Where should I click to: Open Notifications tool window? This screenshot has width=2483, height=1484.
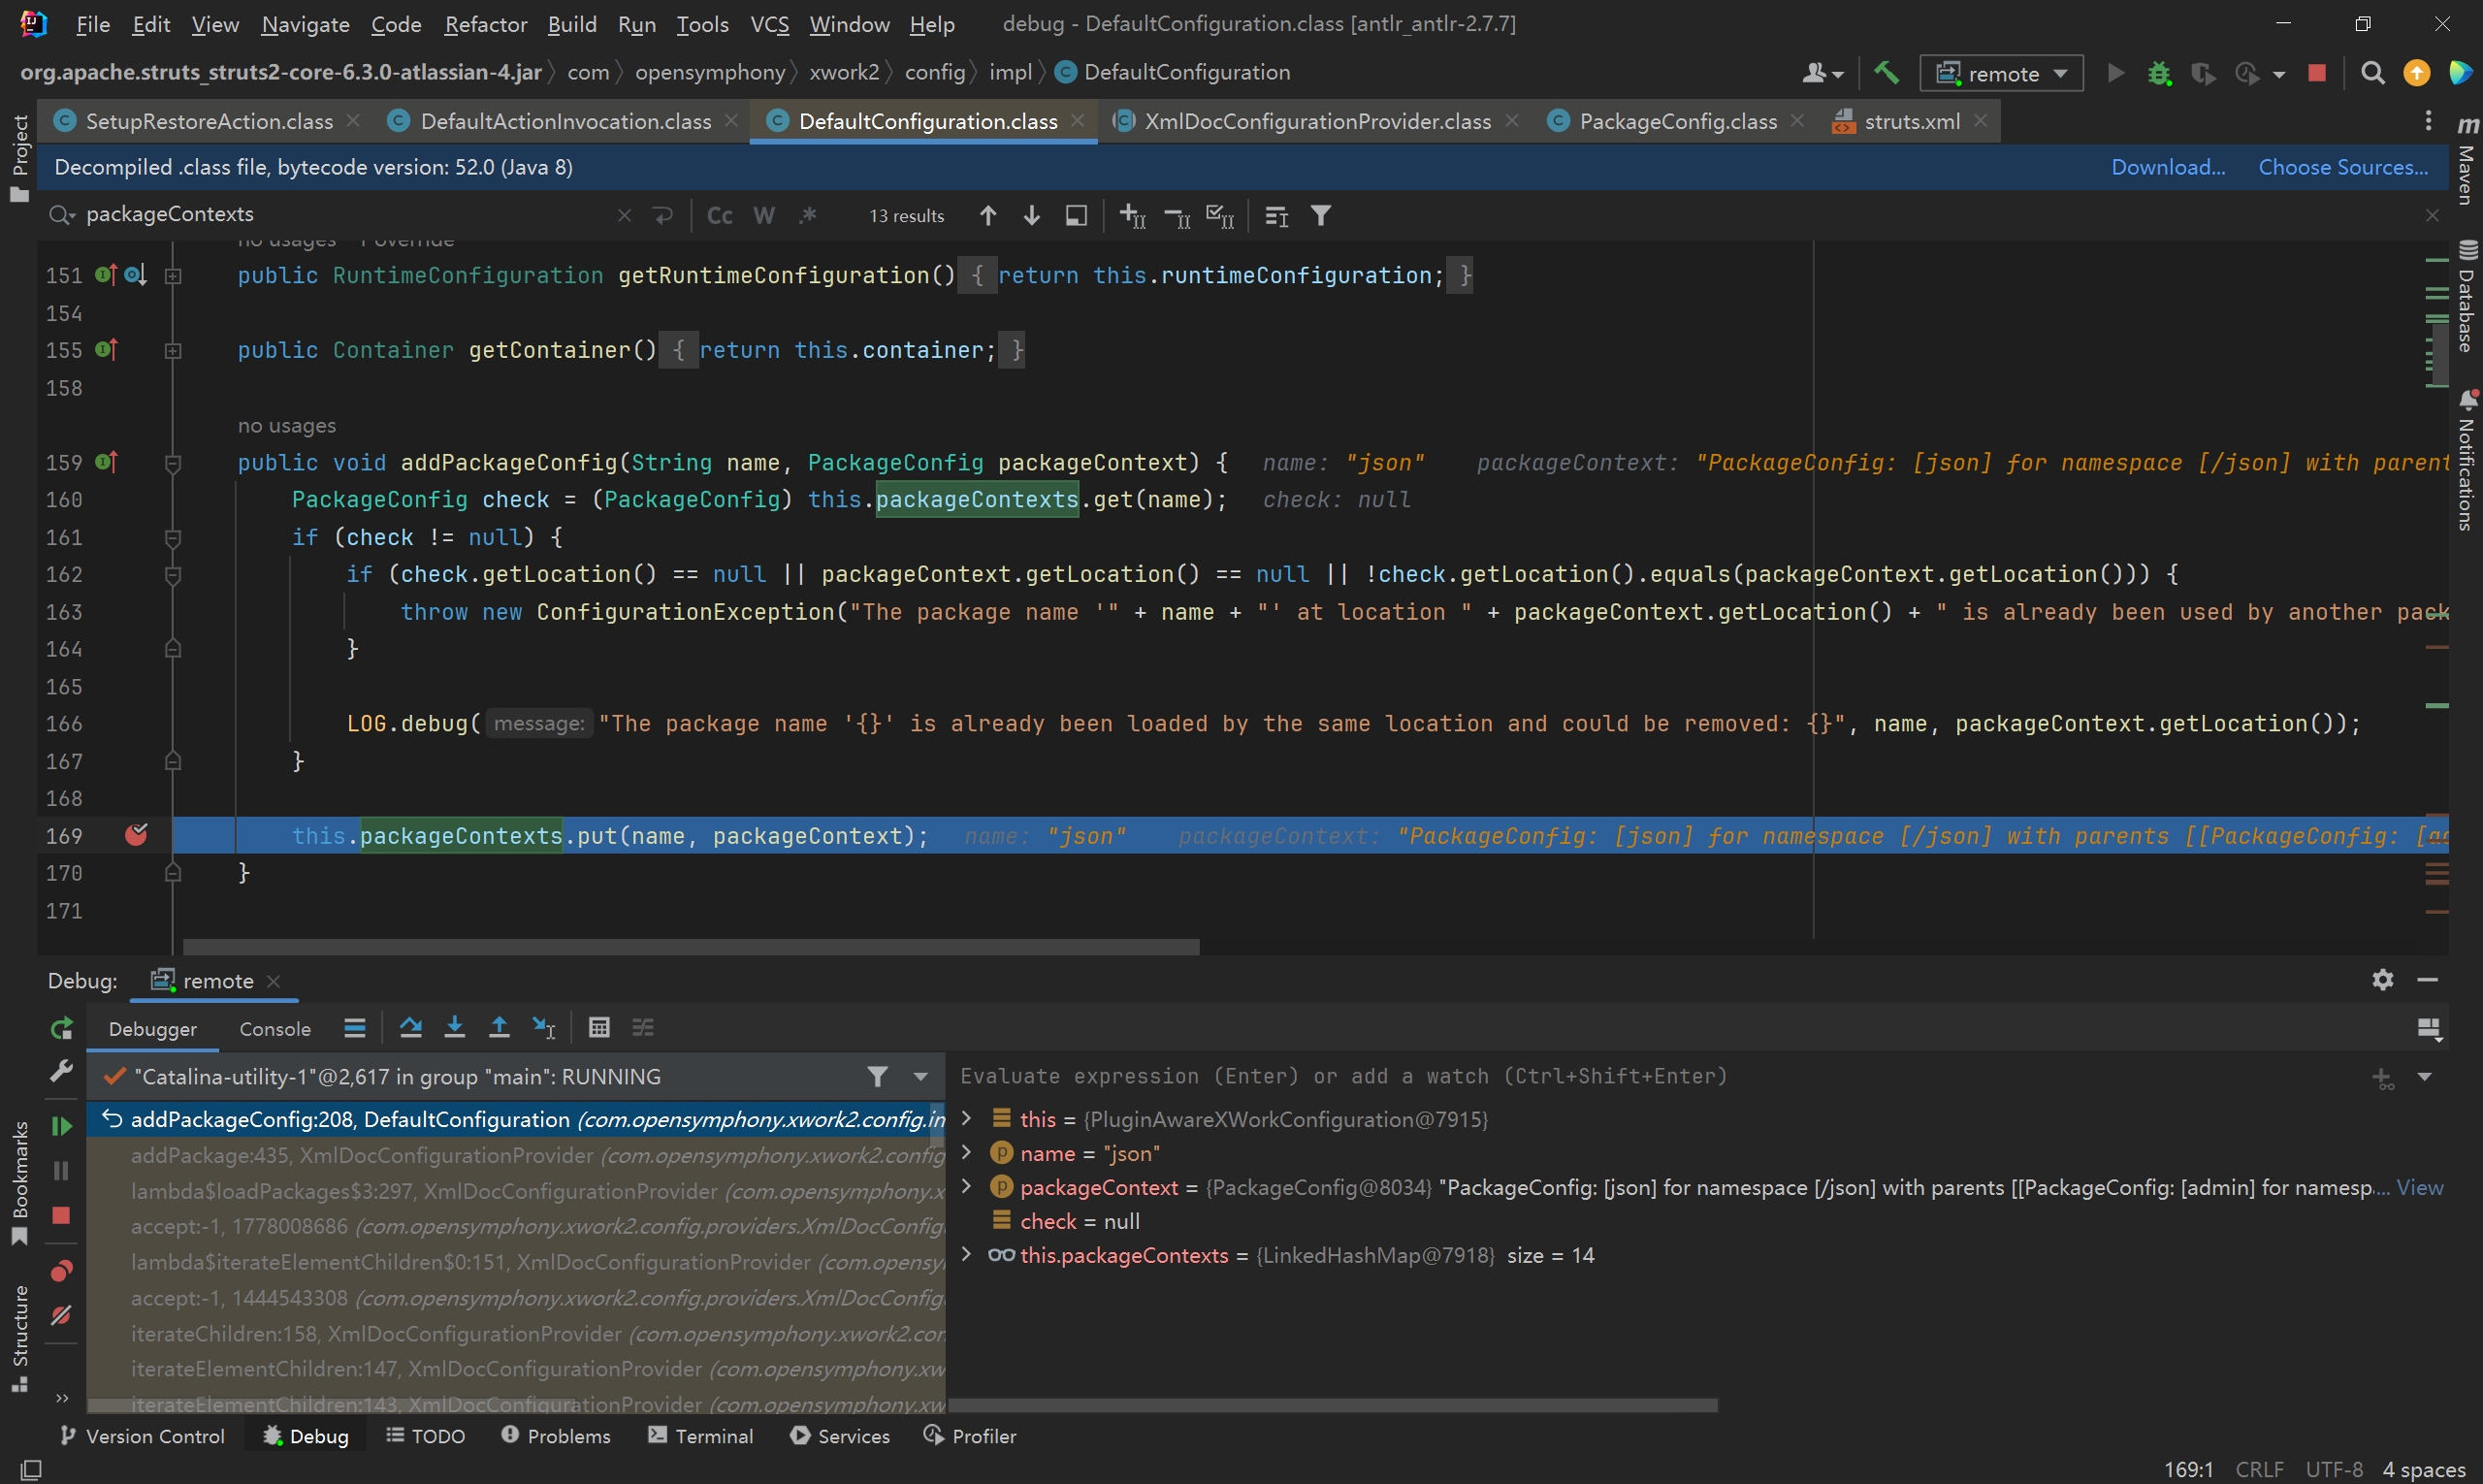point(2467,460)
